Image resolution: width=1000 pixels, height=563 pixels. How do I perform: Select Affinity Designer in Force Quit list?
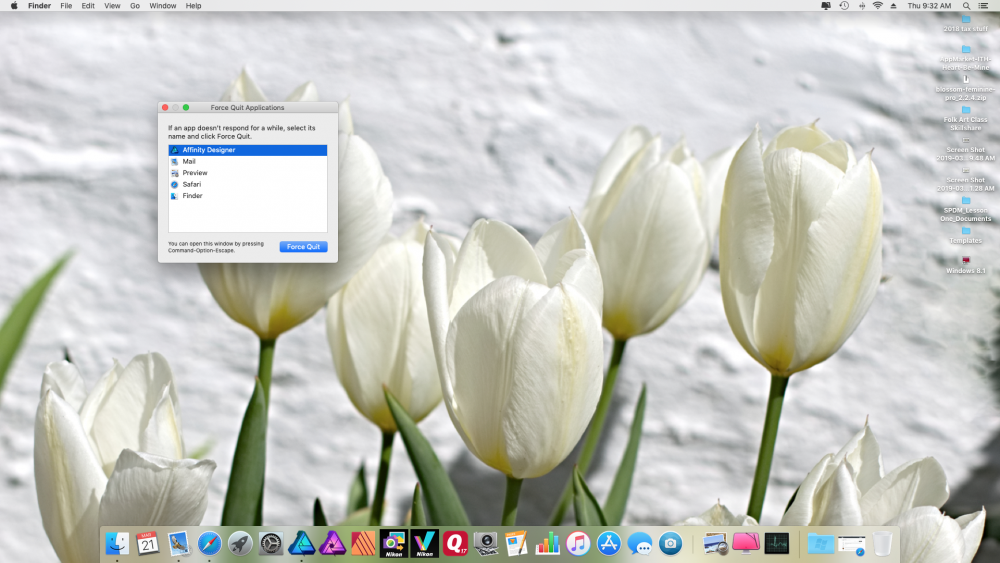pos(247,150)
